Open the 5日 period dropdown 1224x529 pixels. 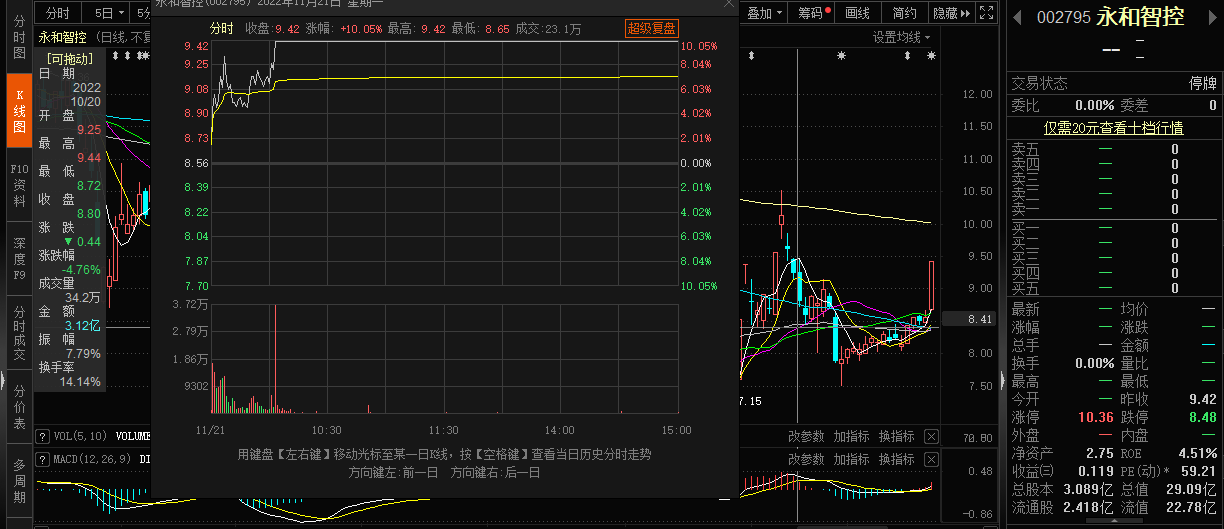coord(109,13)
